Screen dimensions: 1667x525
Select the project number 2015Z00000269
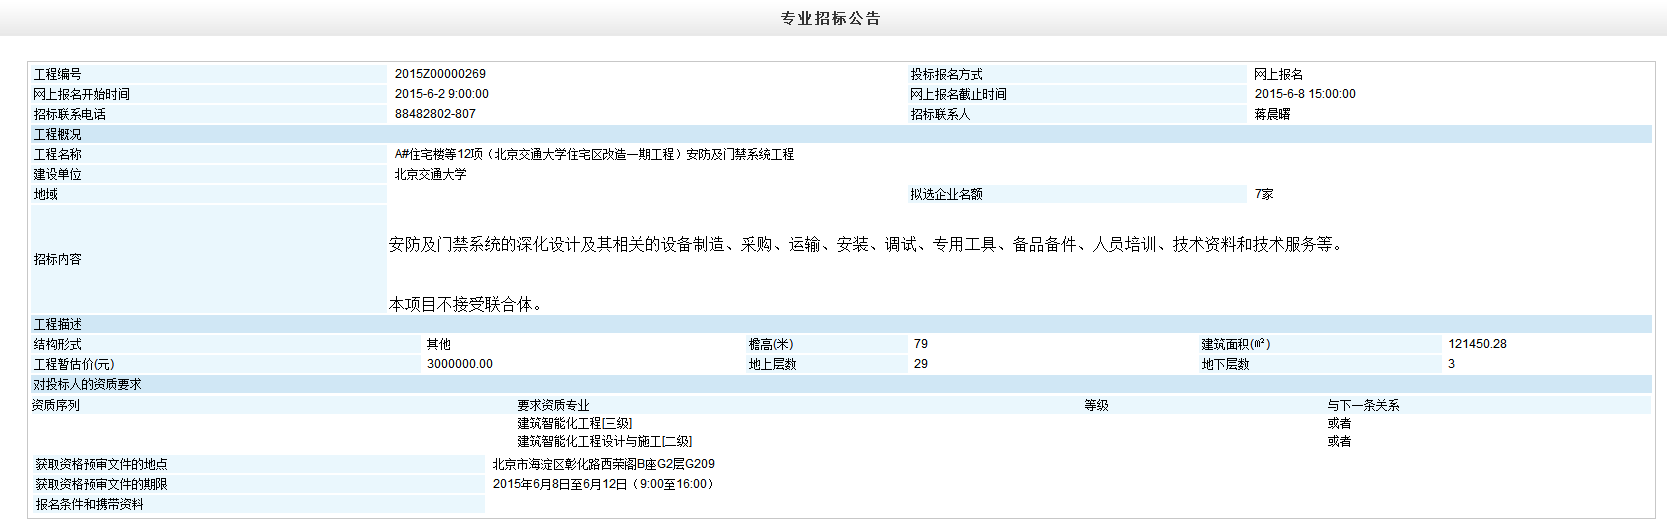tap(440, 74)
